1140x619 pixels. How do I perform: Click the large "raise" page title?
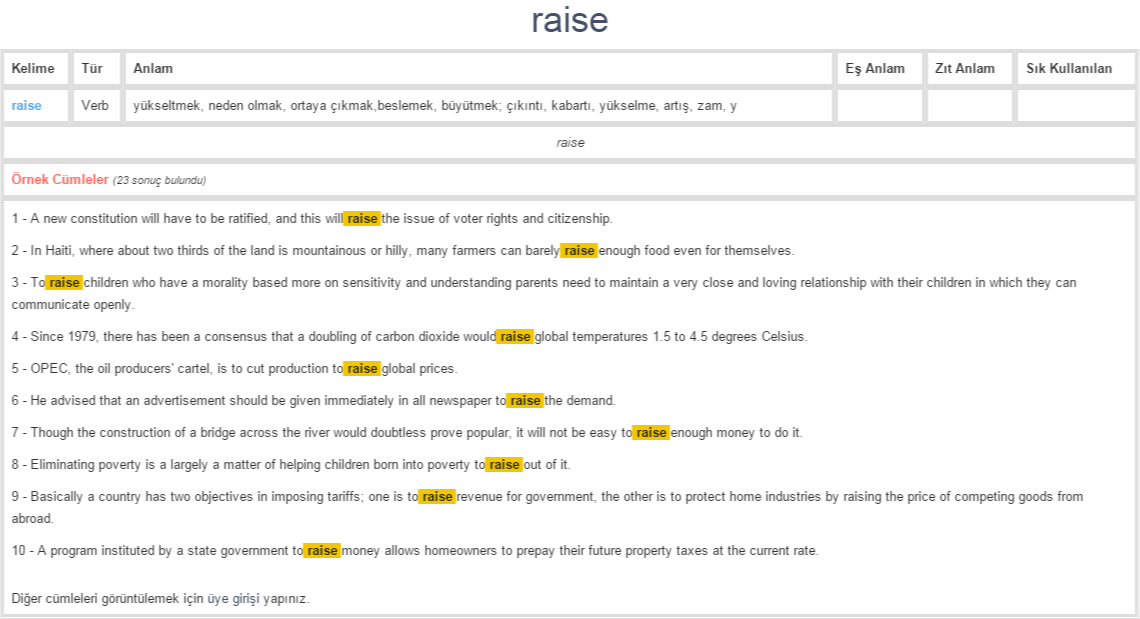569,21
